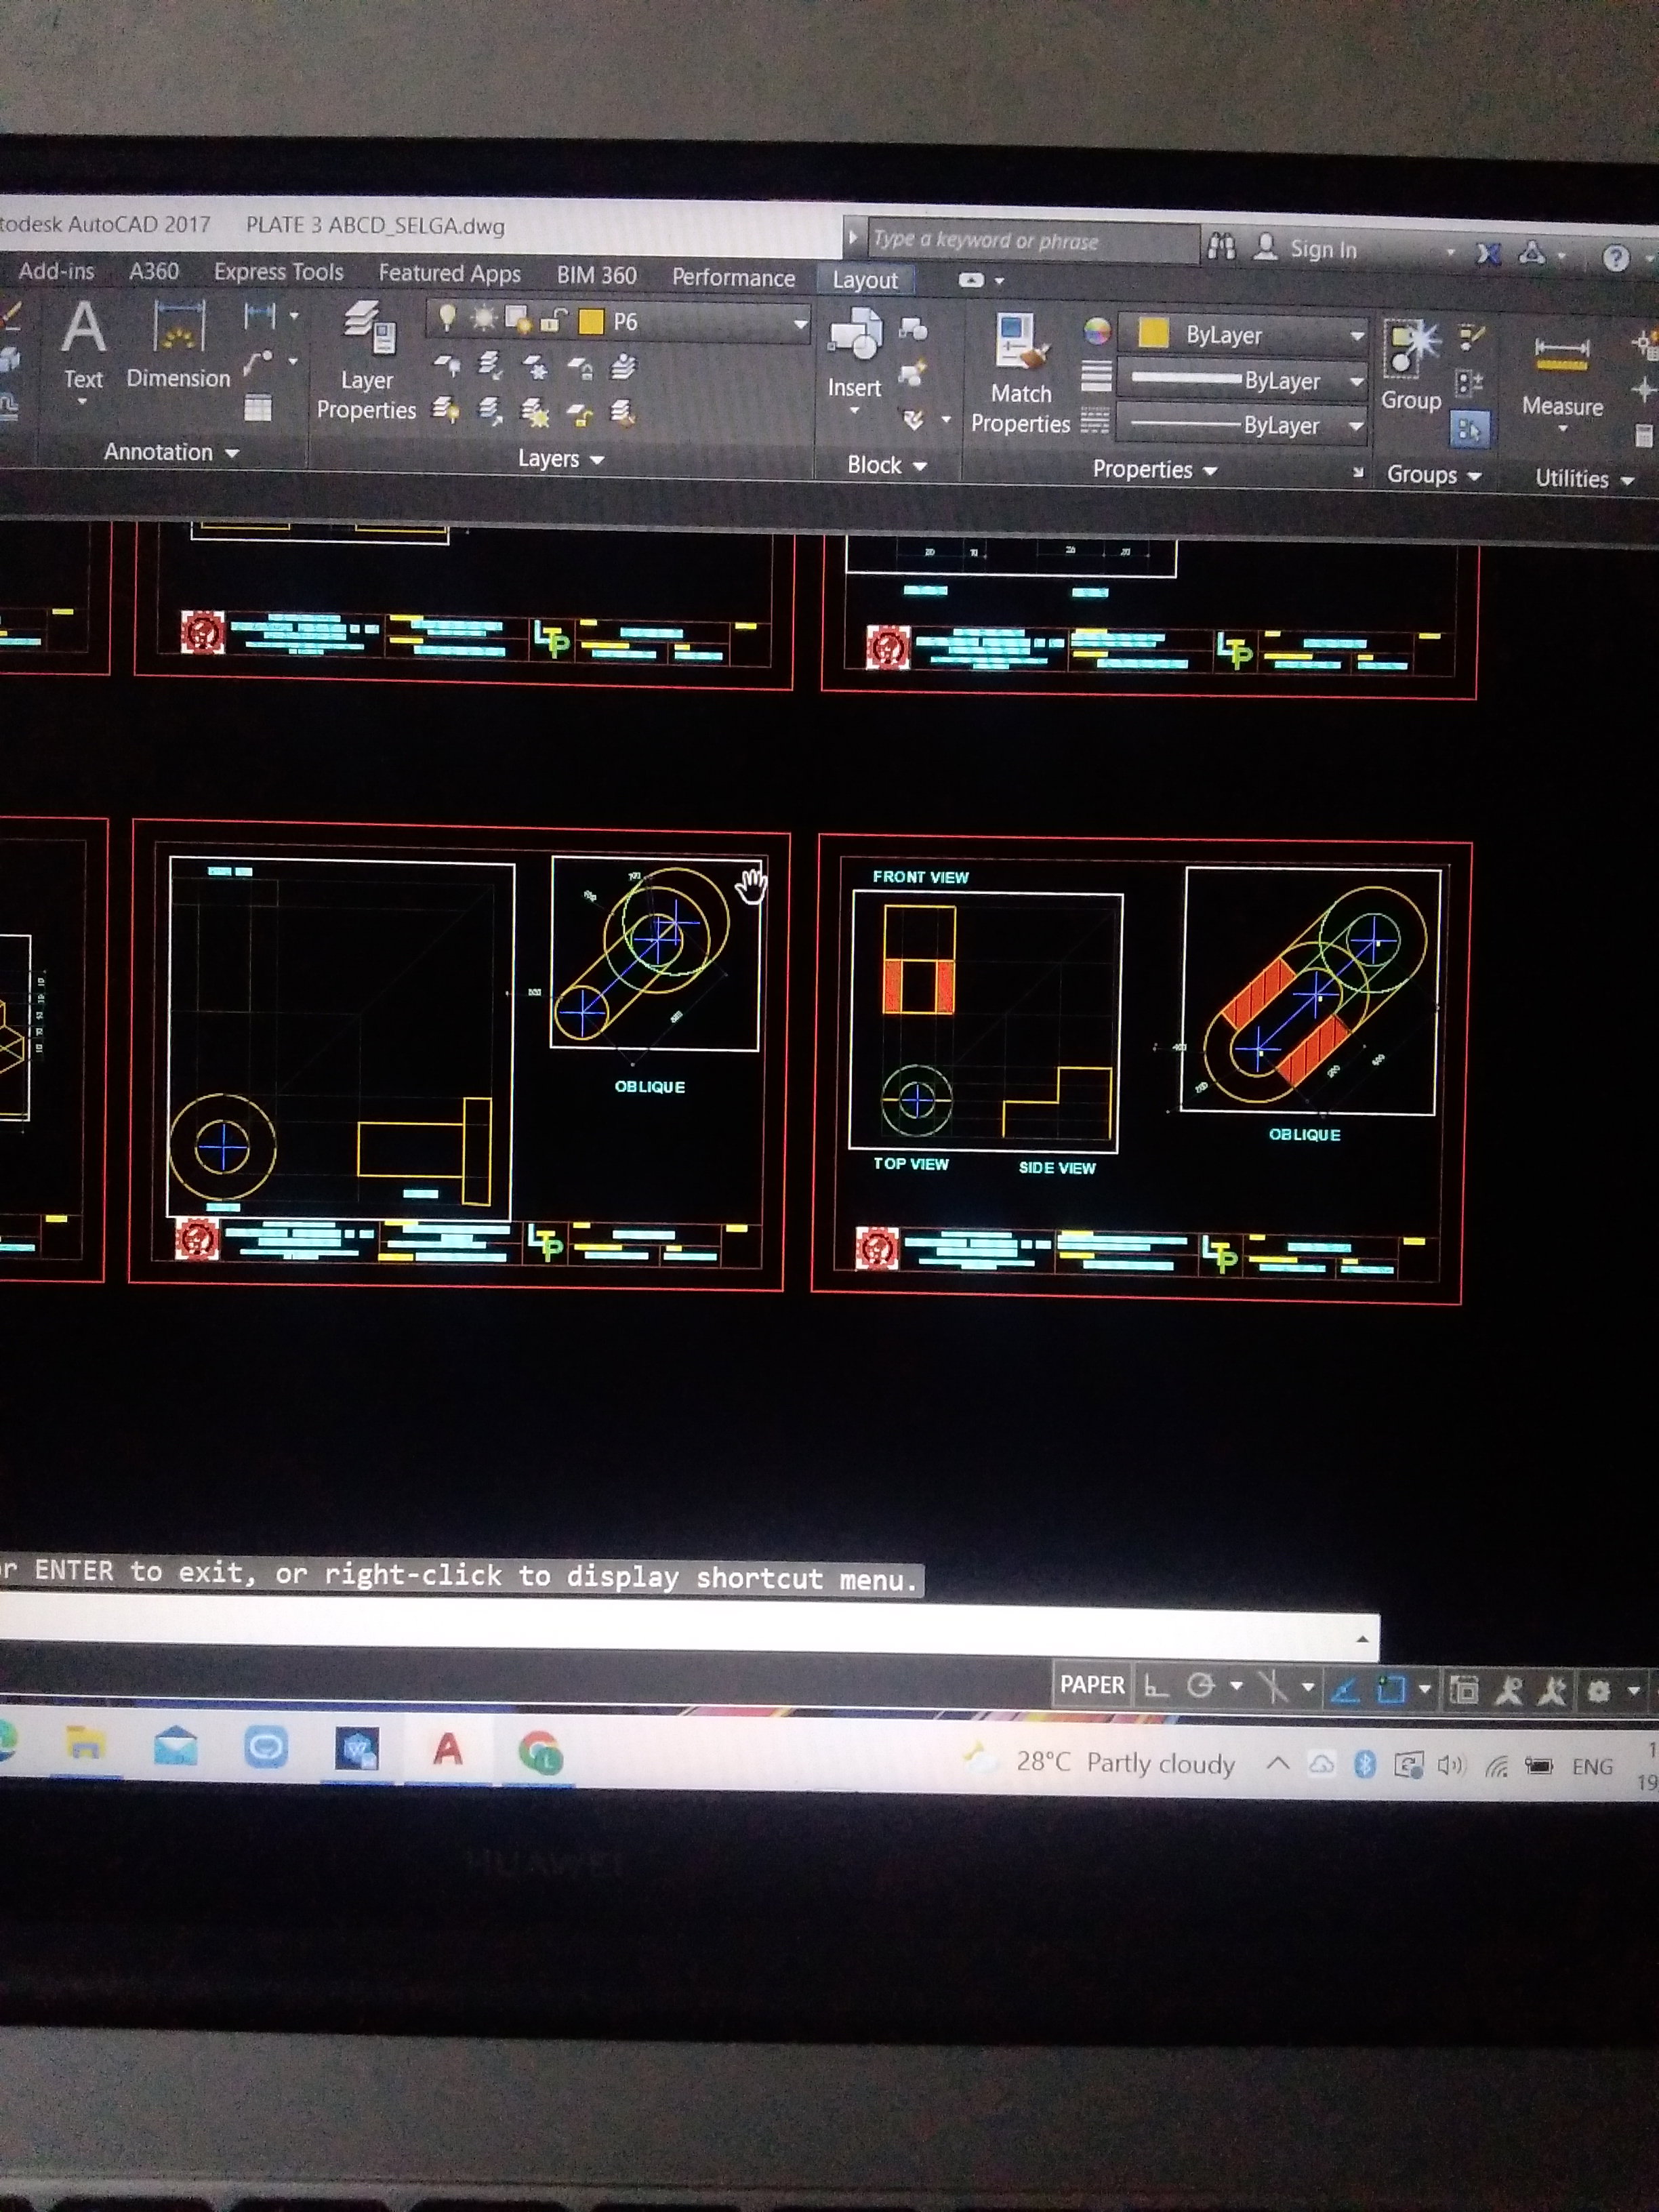Click the Edit Block icon

click(912, 374)
